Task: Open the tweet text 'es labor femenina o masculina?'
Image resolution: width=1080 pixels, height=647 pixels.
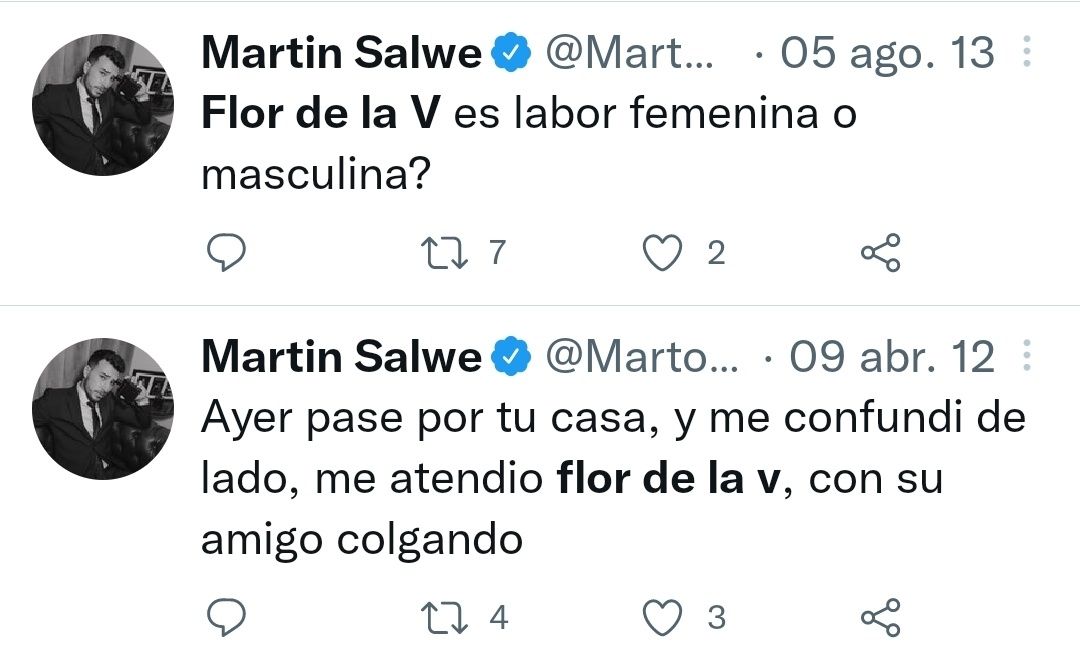Action: 655,115
